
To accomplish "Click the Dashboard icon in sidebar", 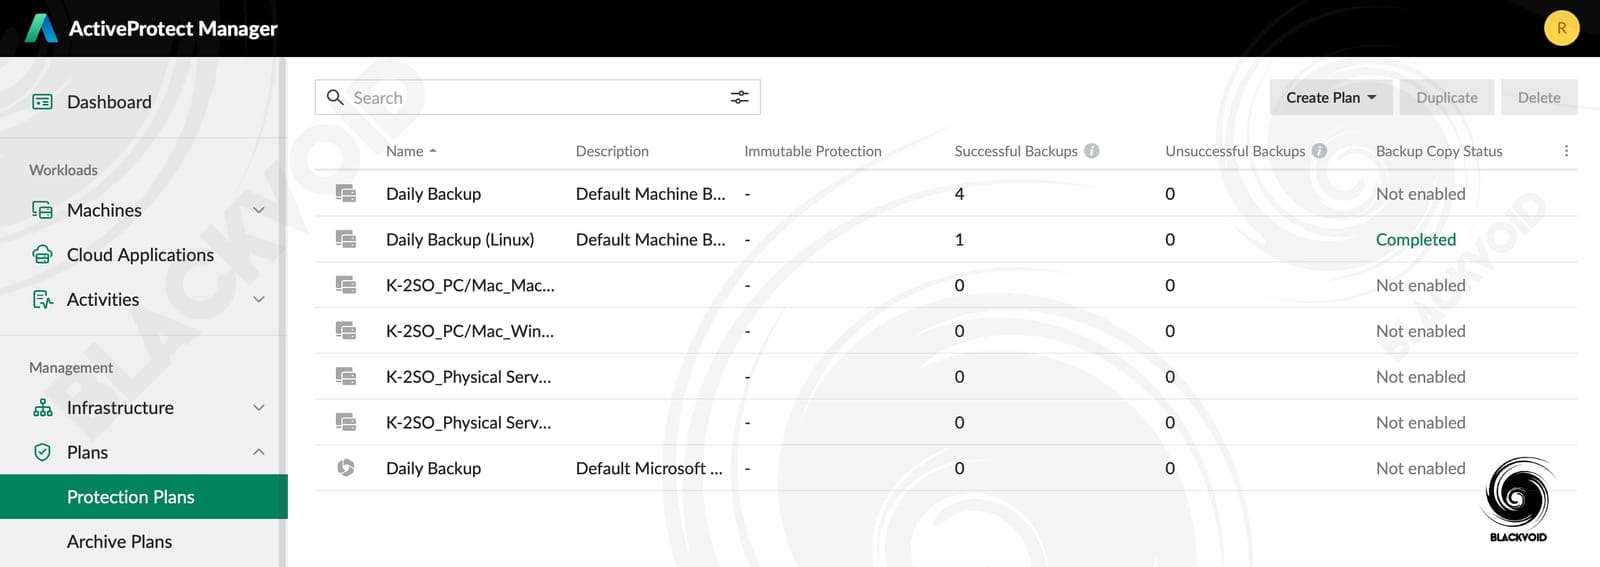I will pyautogui.click(x=42, y=102).
